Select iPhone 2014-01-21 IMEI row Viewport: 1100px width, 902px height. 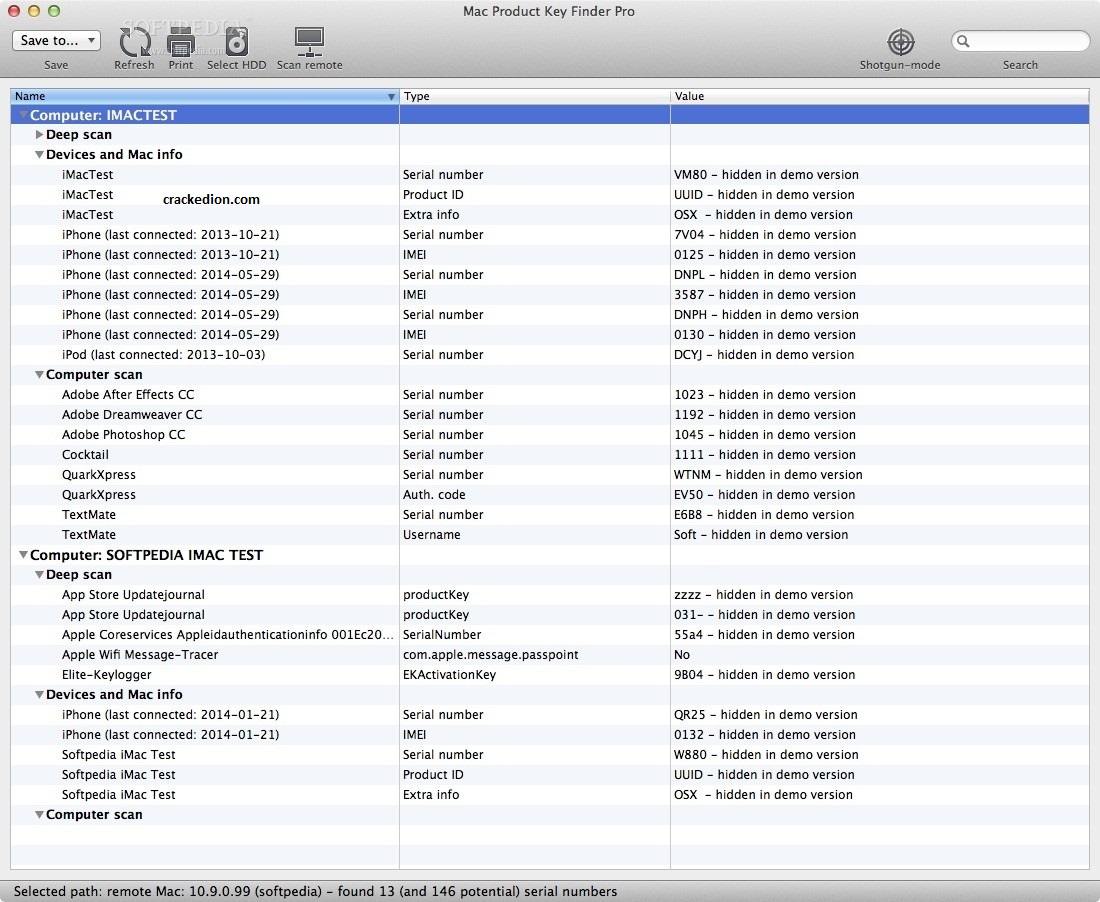(550, 734)
